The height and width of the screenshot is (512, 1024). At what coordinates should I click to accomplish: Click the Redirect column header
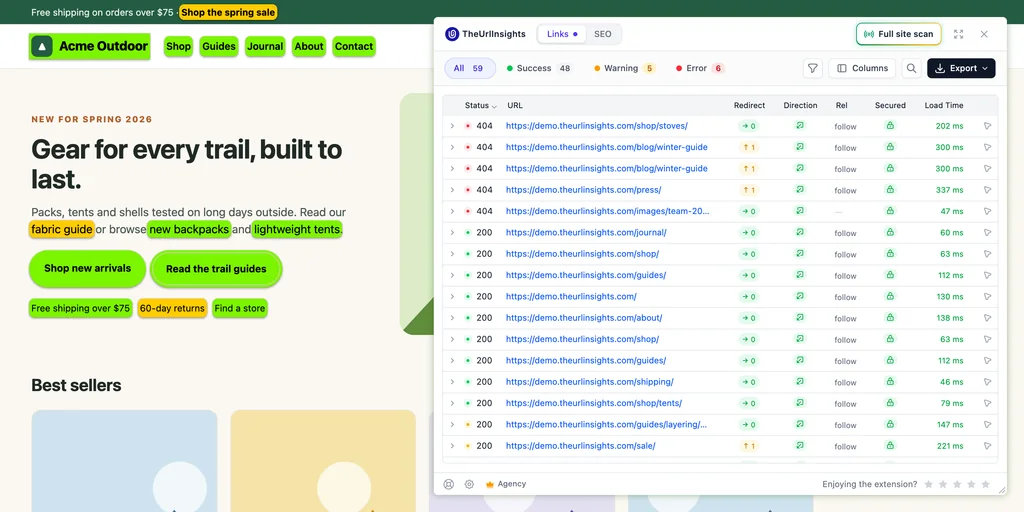pyautogui.click(x=749, y=105)
